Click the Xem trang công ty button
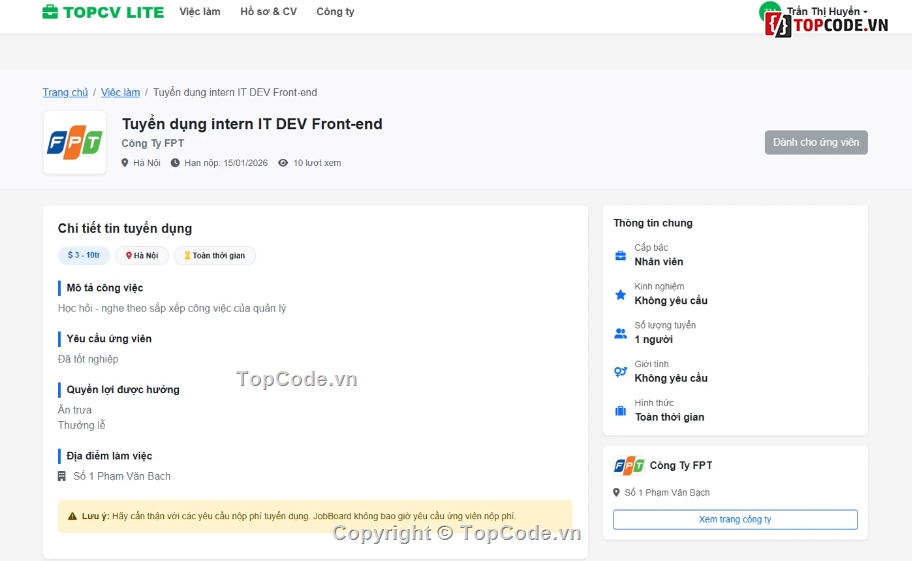Screen dimensions: 912x561 point(735,519)
